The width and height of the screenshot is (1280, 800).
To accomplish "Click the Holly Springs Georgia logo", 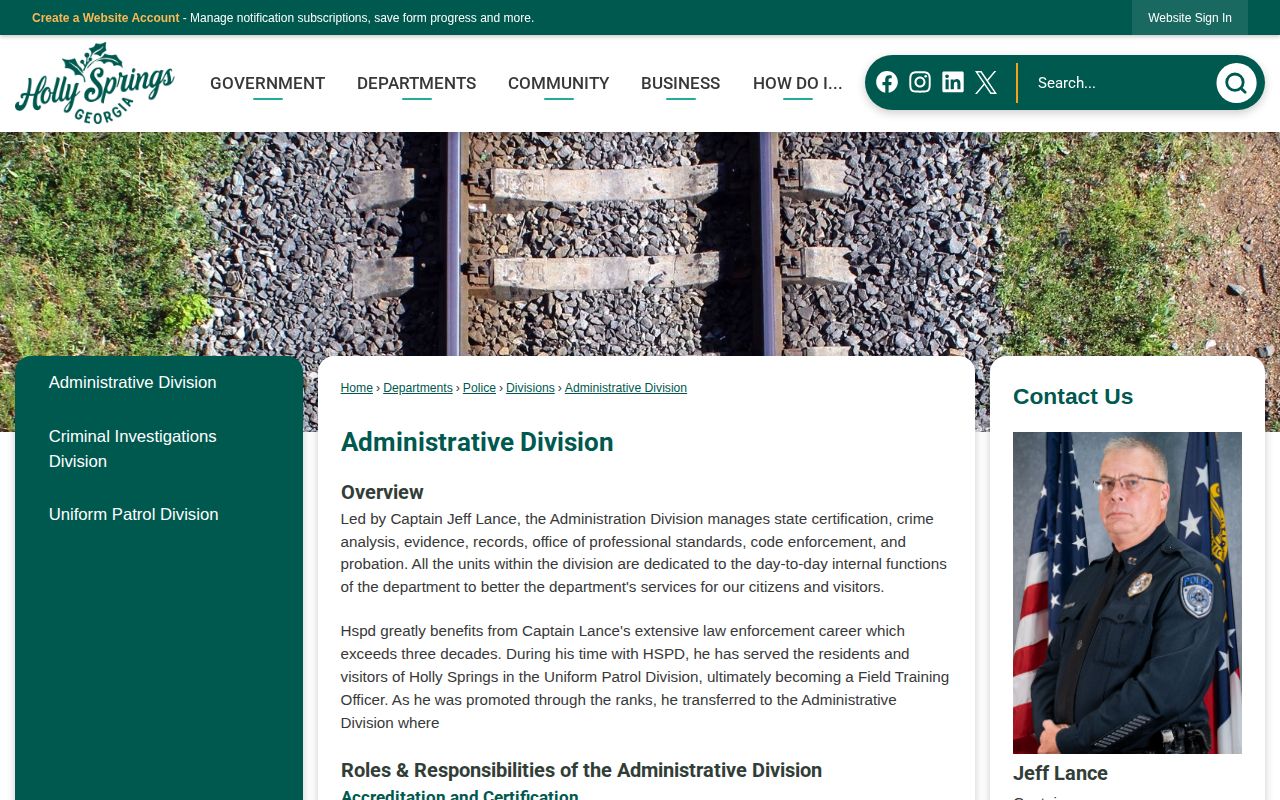I will [95, 84].
